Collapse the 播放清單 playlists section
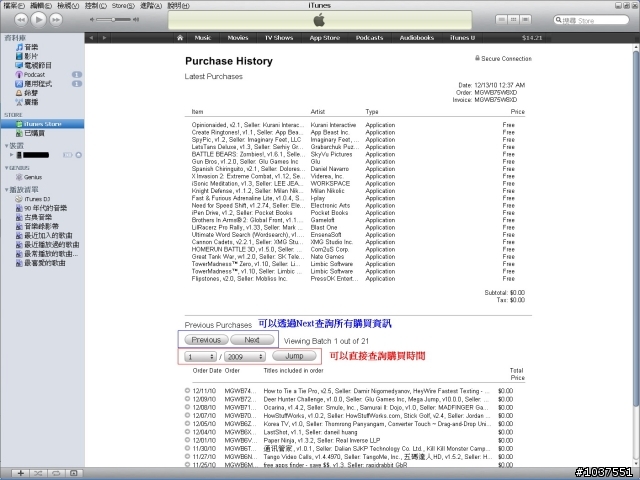640x480 pixels. [x=7, y=190]
